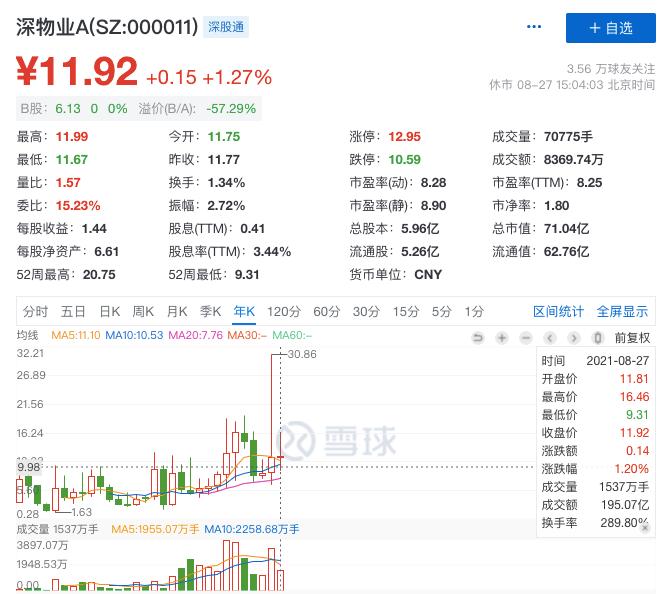Click the chart scroll left arrow icon

pyautogui.click(x=550, y=338)
